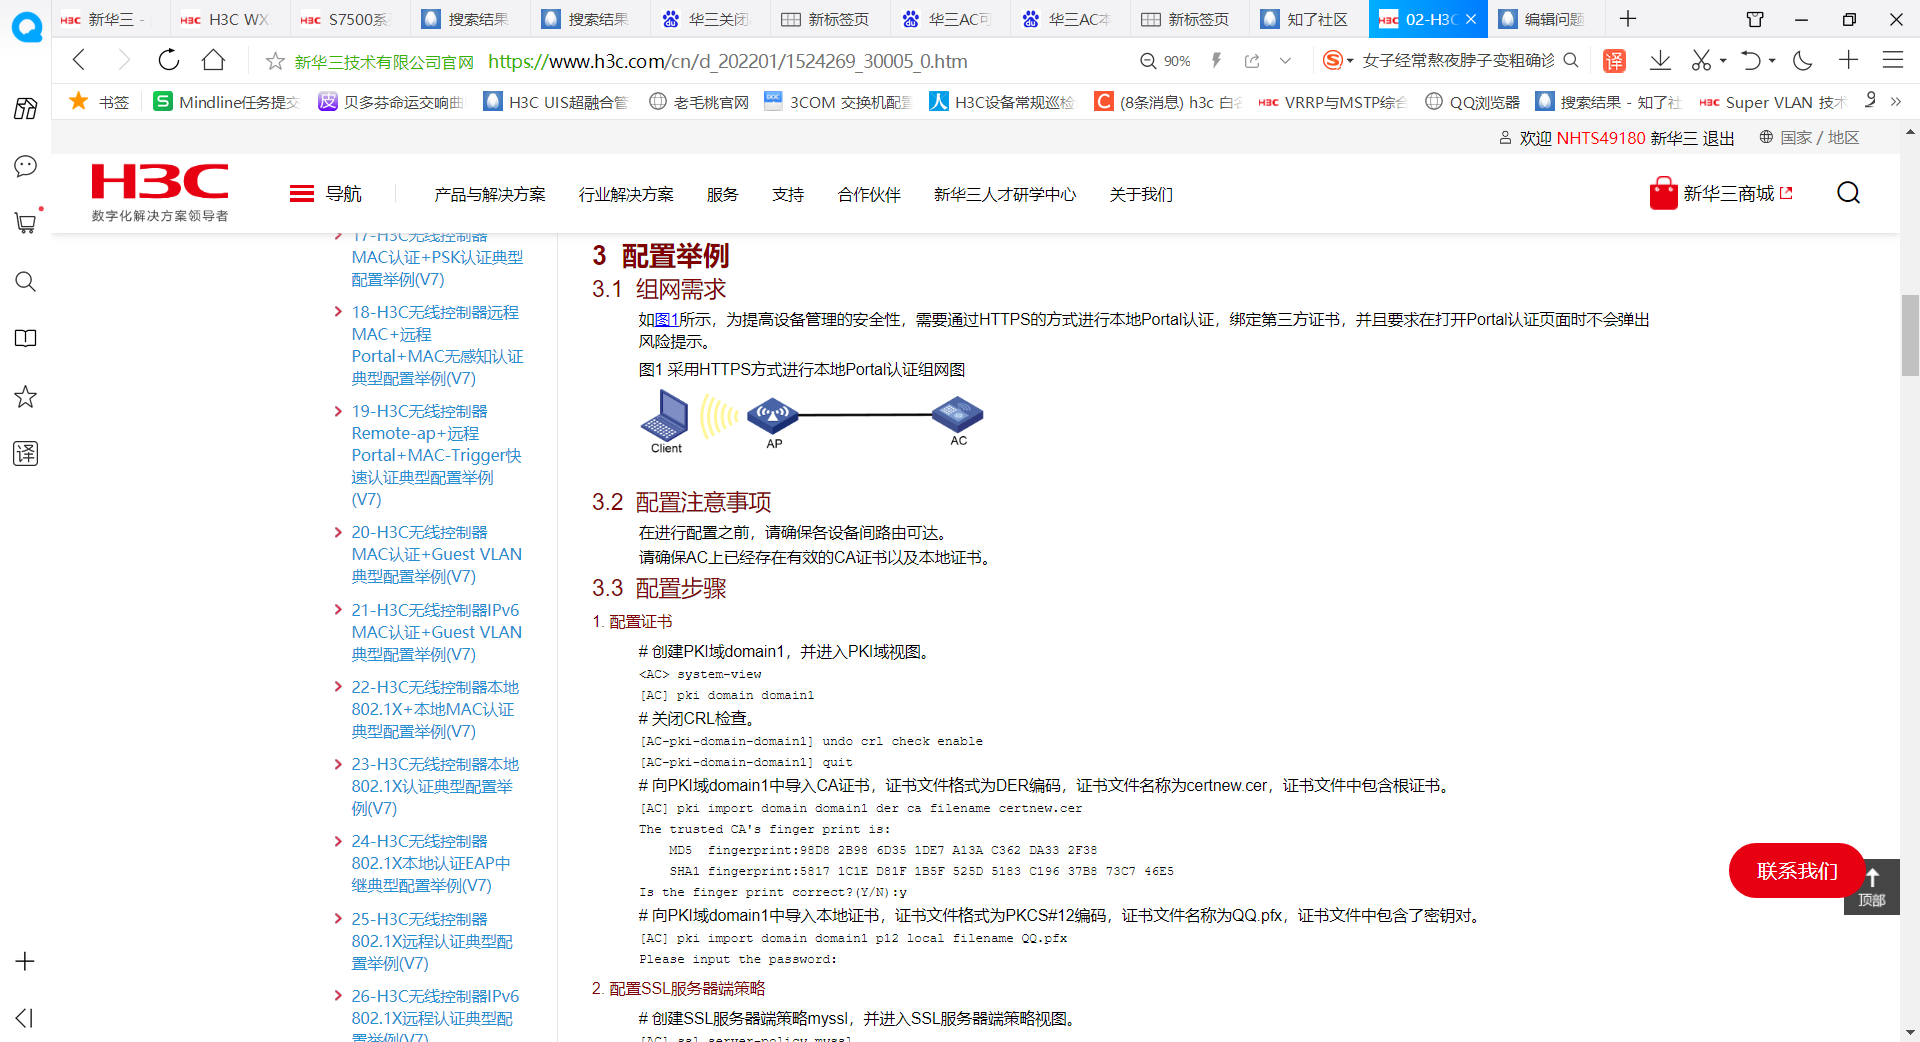Click the Sogou search input field
Viewport: 1920px width, 1042px height.
pos(1458,61)
